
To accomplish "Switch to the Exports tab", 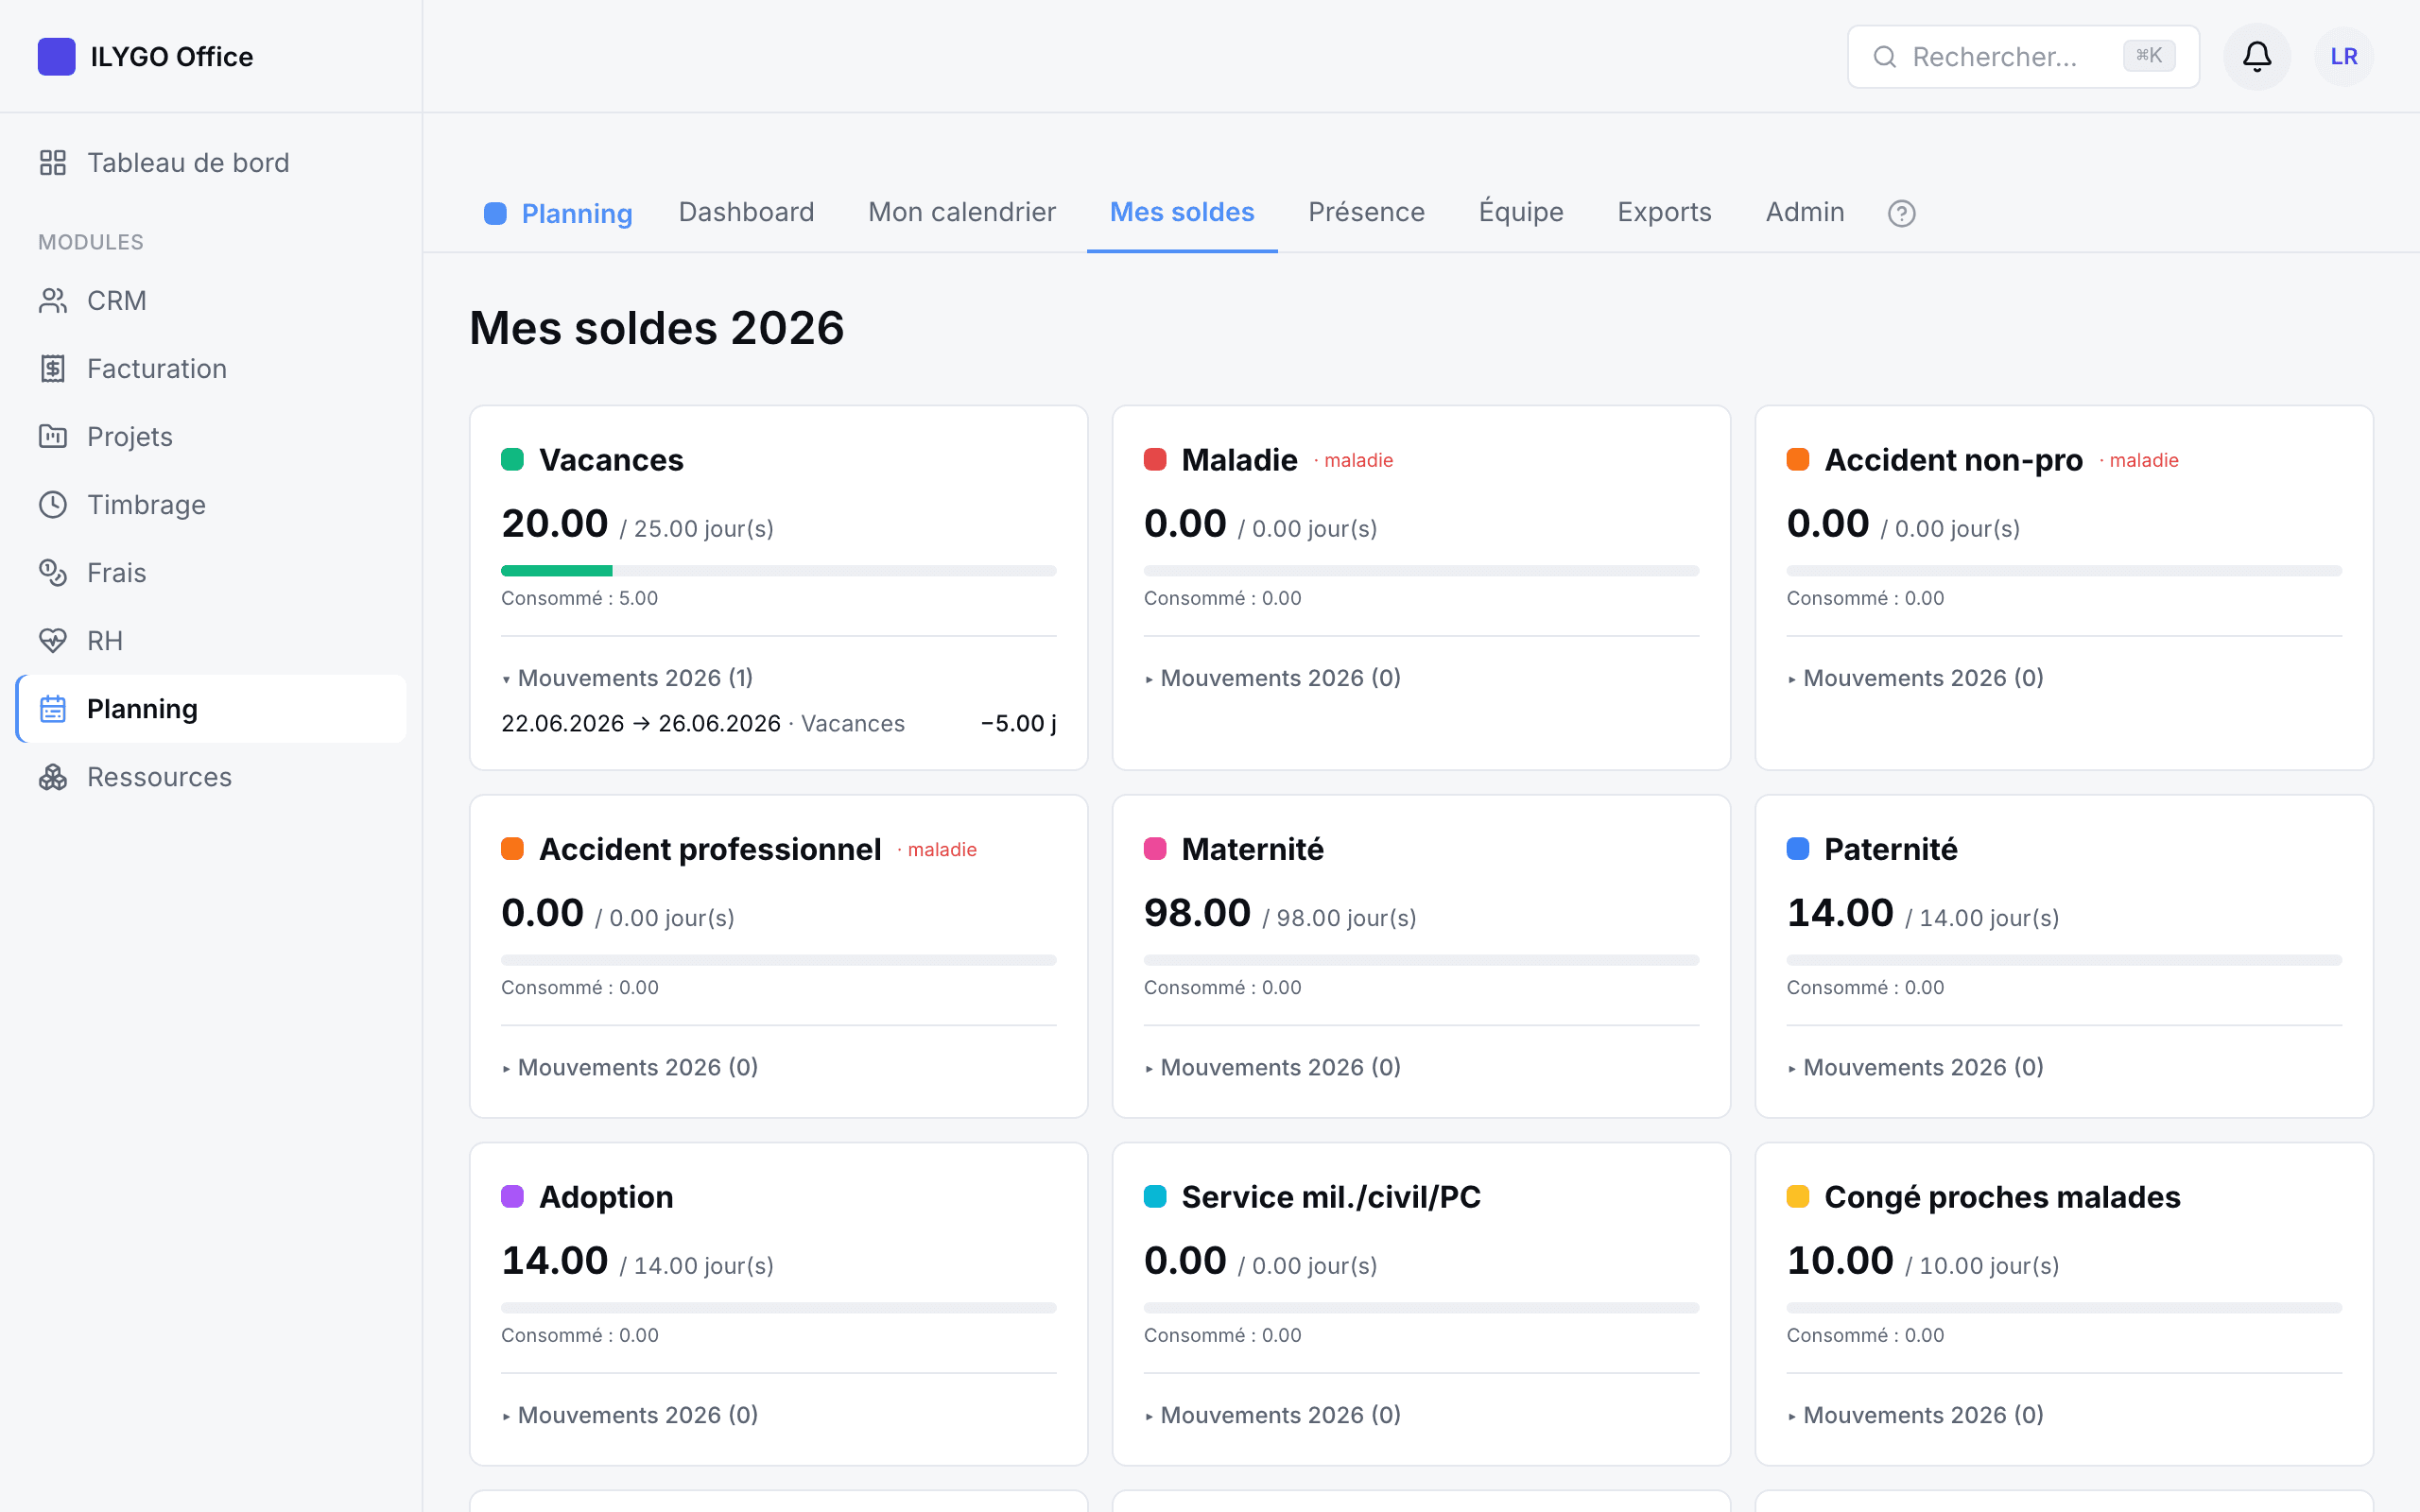I will click(x=1664, y=212).
